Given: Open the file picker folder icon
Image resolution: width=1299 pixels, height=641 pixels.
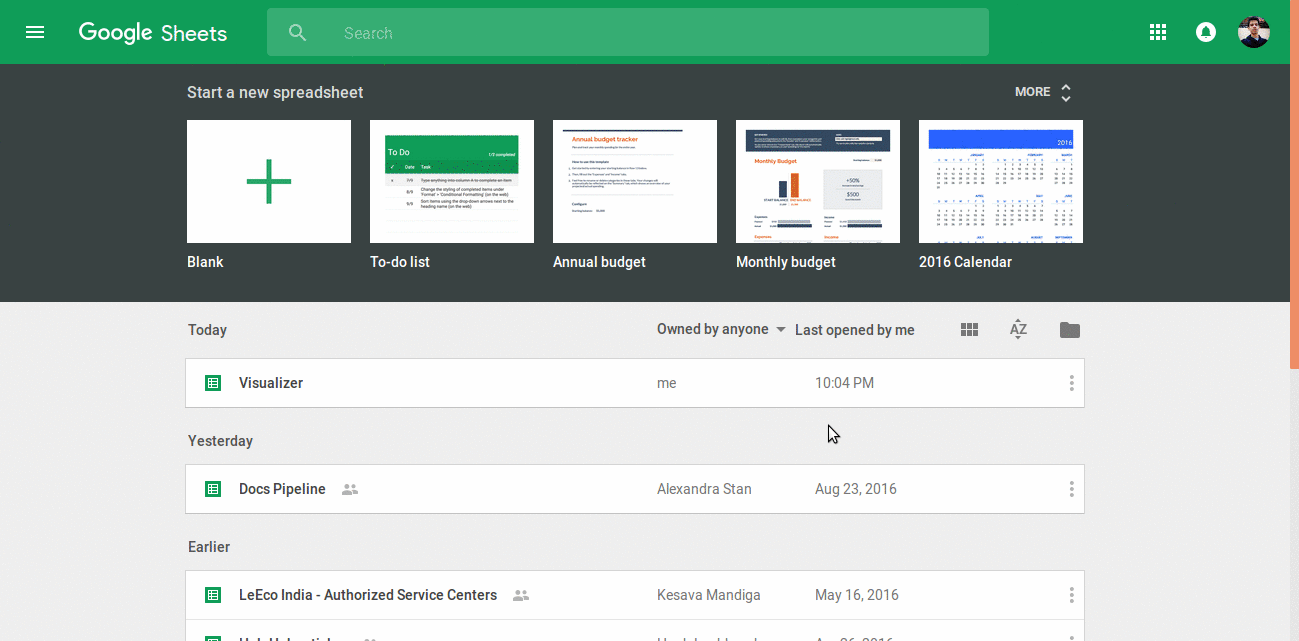Looking at the screenshot, I should tap(1070, 330).
